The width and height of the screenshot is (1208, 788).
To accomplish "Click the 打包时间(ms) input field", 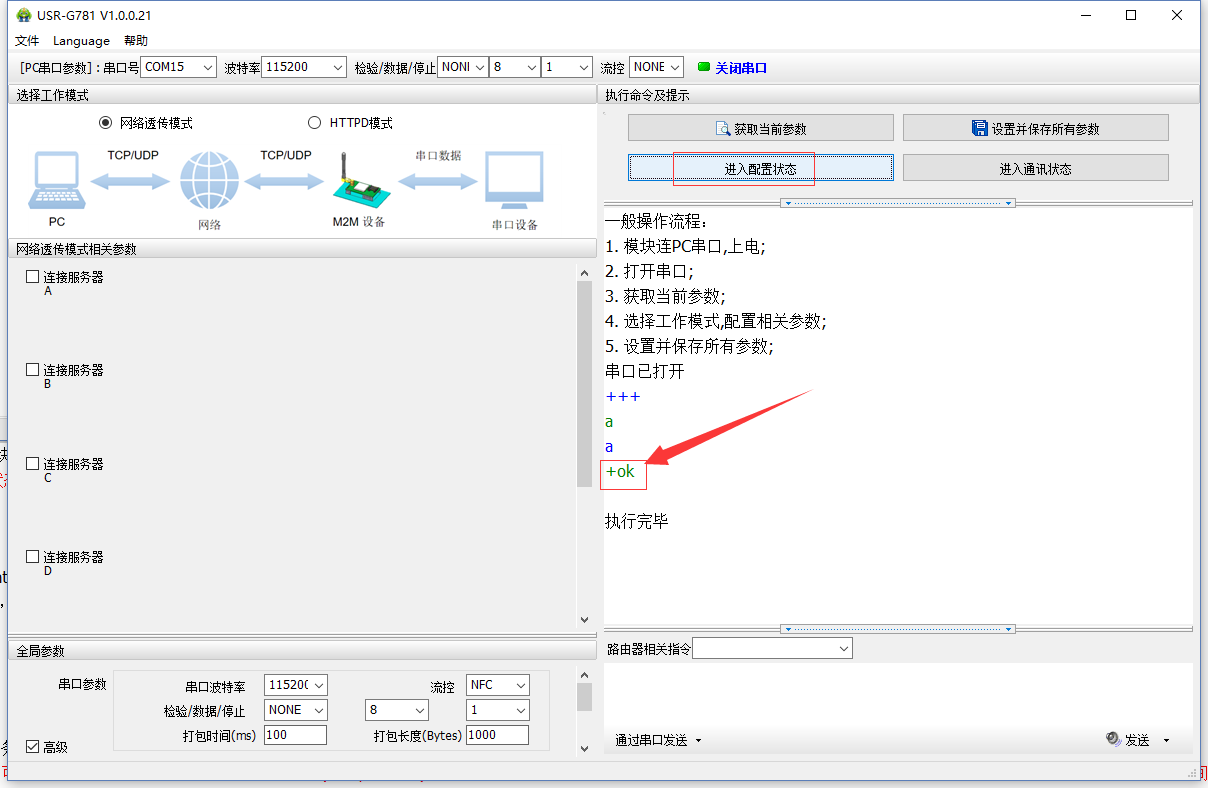I will (x=295, y=735).
